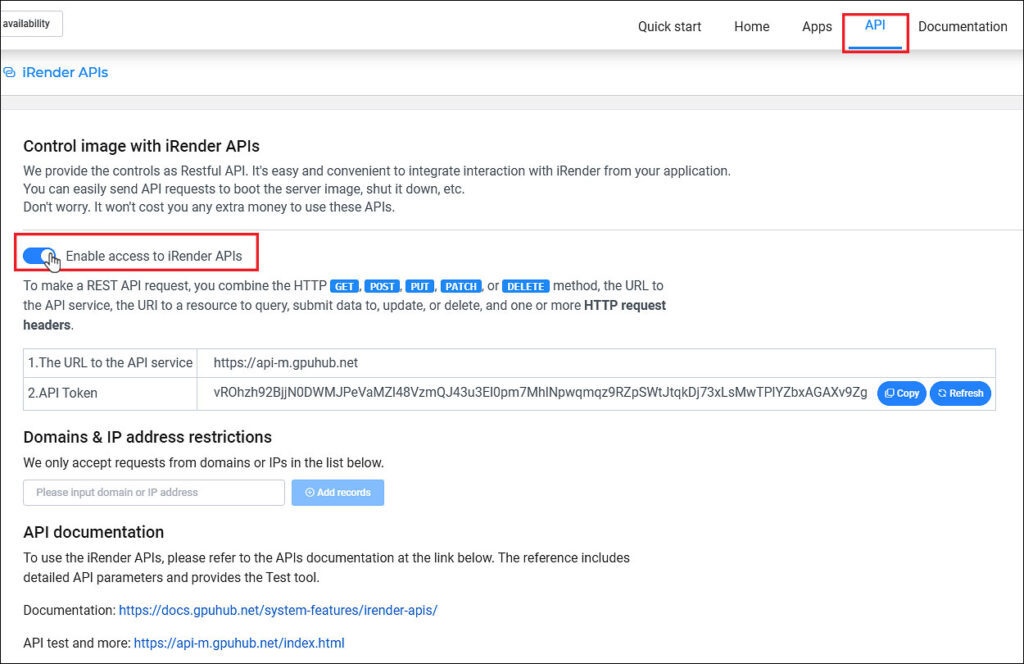1024x664 pixels.
Task: Select the API tab
Action: (x=875, y=25)
